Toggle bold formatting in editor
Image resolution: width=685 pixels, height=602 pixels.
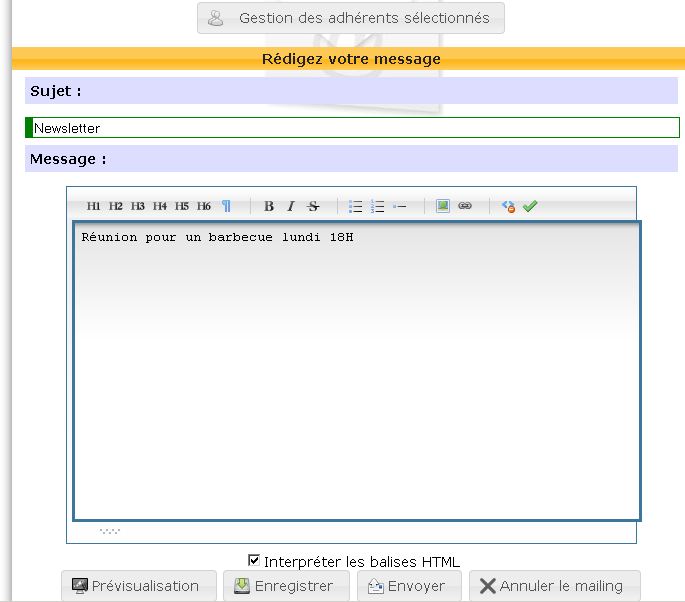tap(269, 206)
